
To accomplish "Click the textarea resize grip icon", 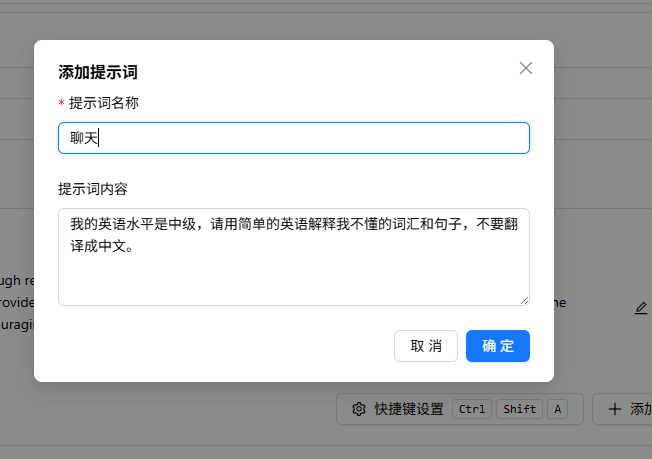I will point(524,301).
